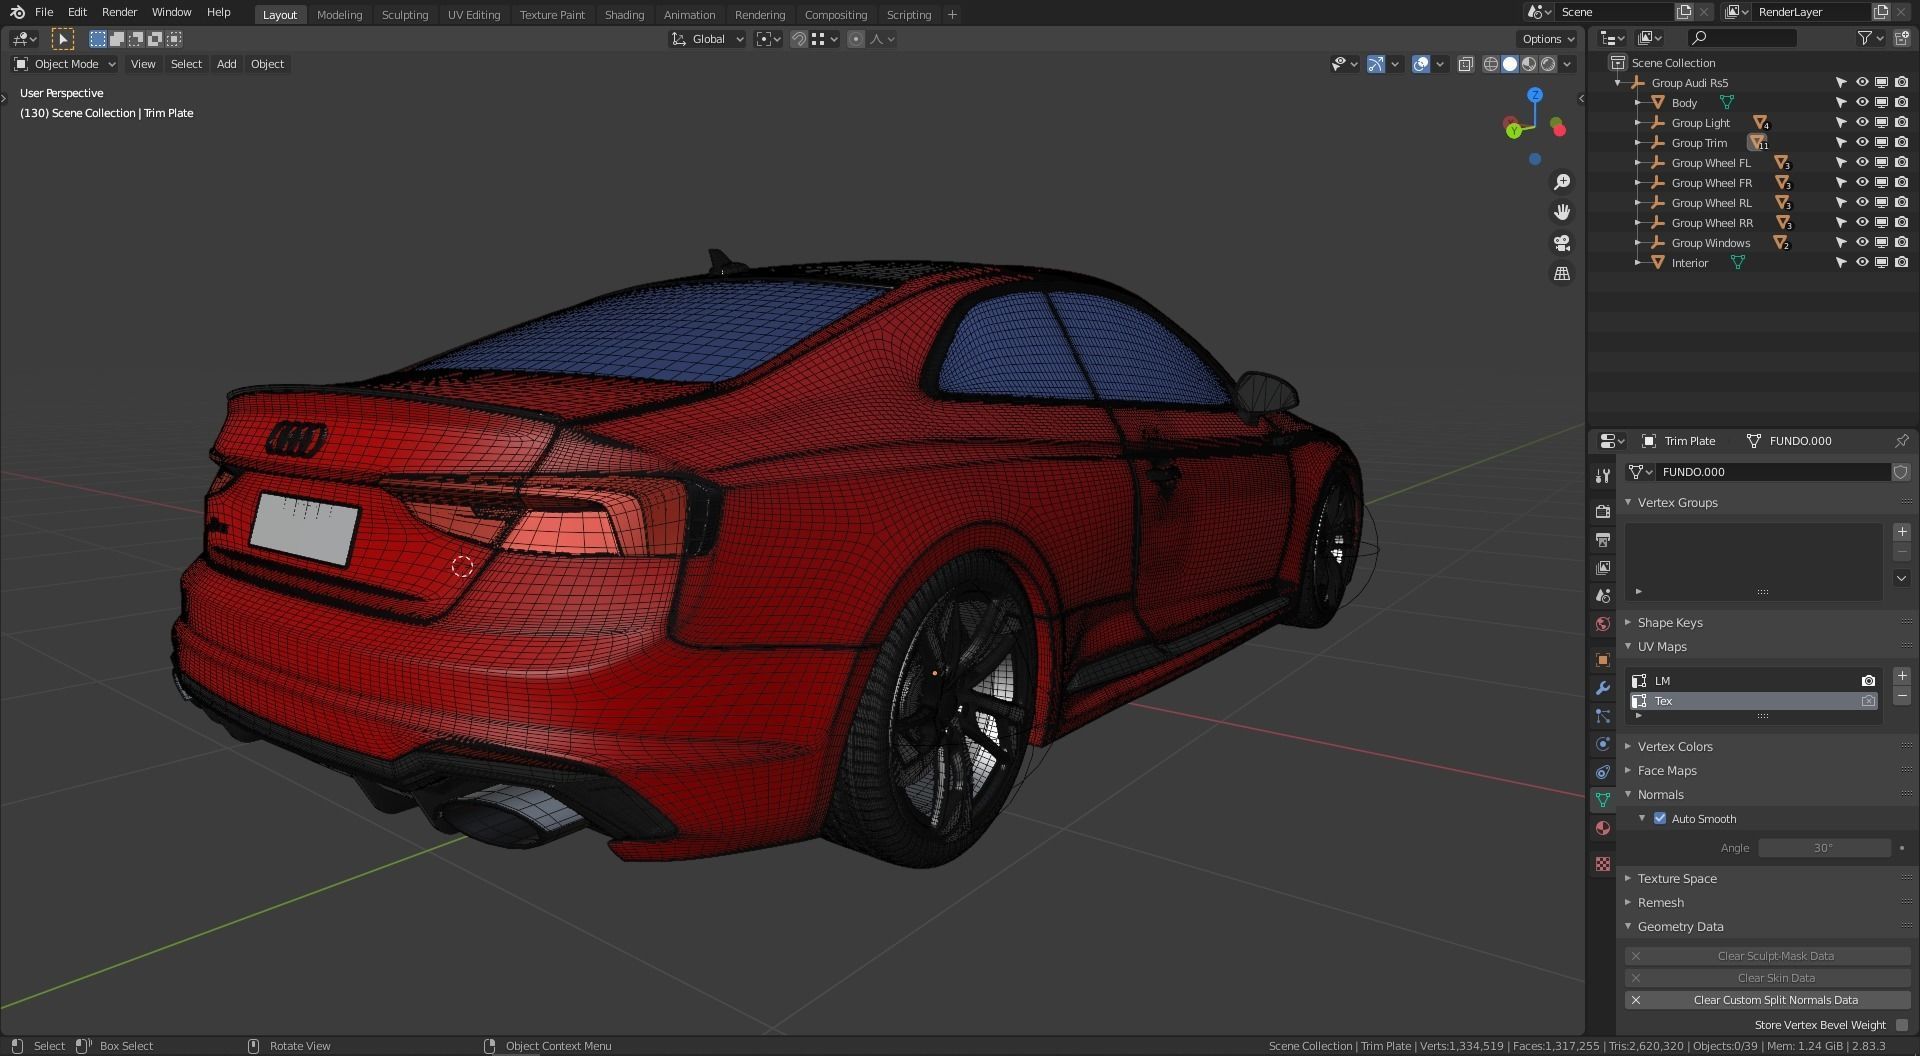Toggle X-Ray view button
This screenshot has width=1920, height=1056.
pos(1465,64)
